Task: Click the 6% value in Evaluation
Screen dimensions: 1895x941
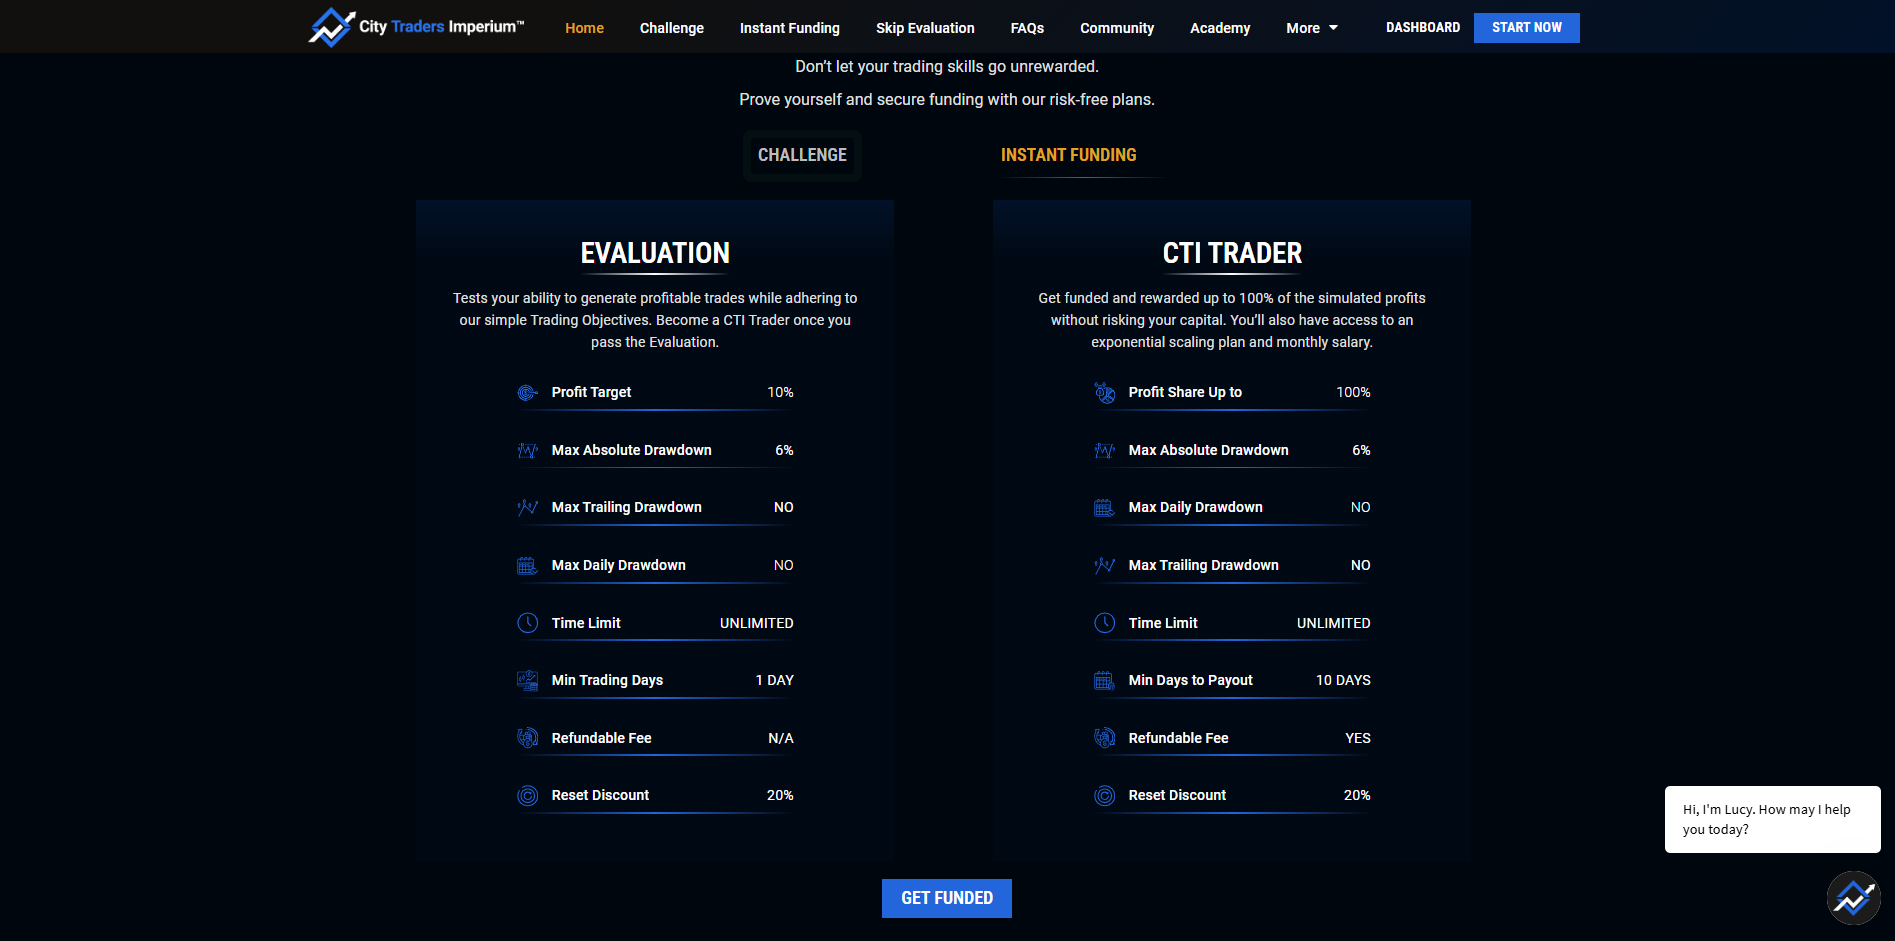Action: click(784, 450)
